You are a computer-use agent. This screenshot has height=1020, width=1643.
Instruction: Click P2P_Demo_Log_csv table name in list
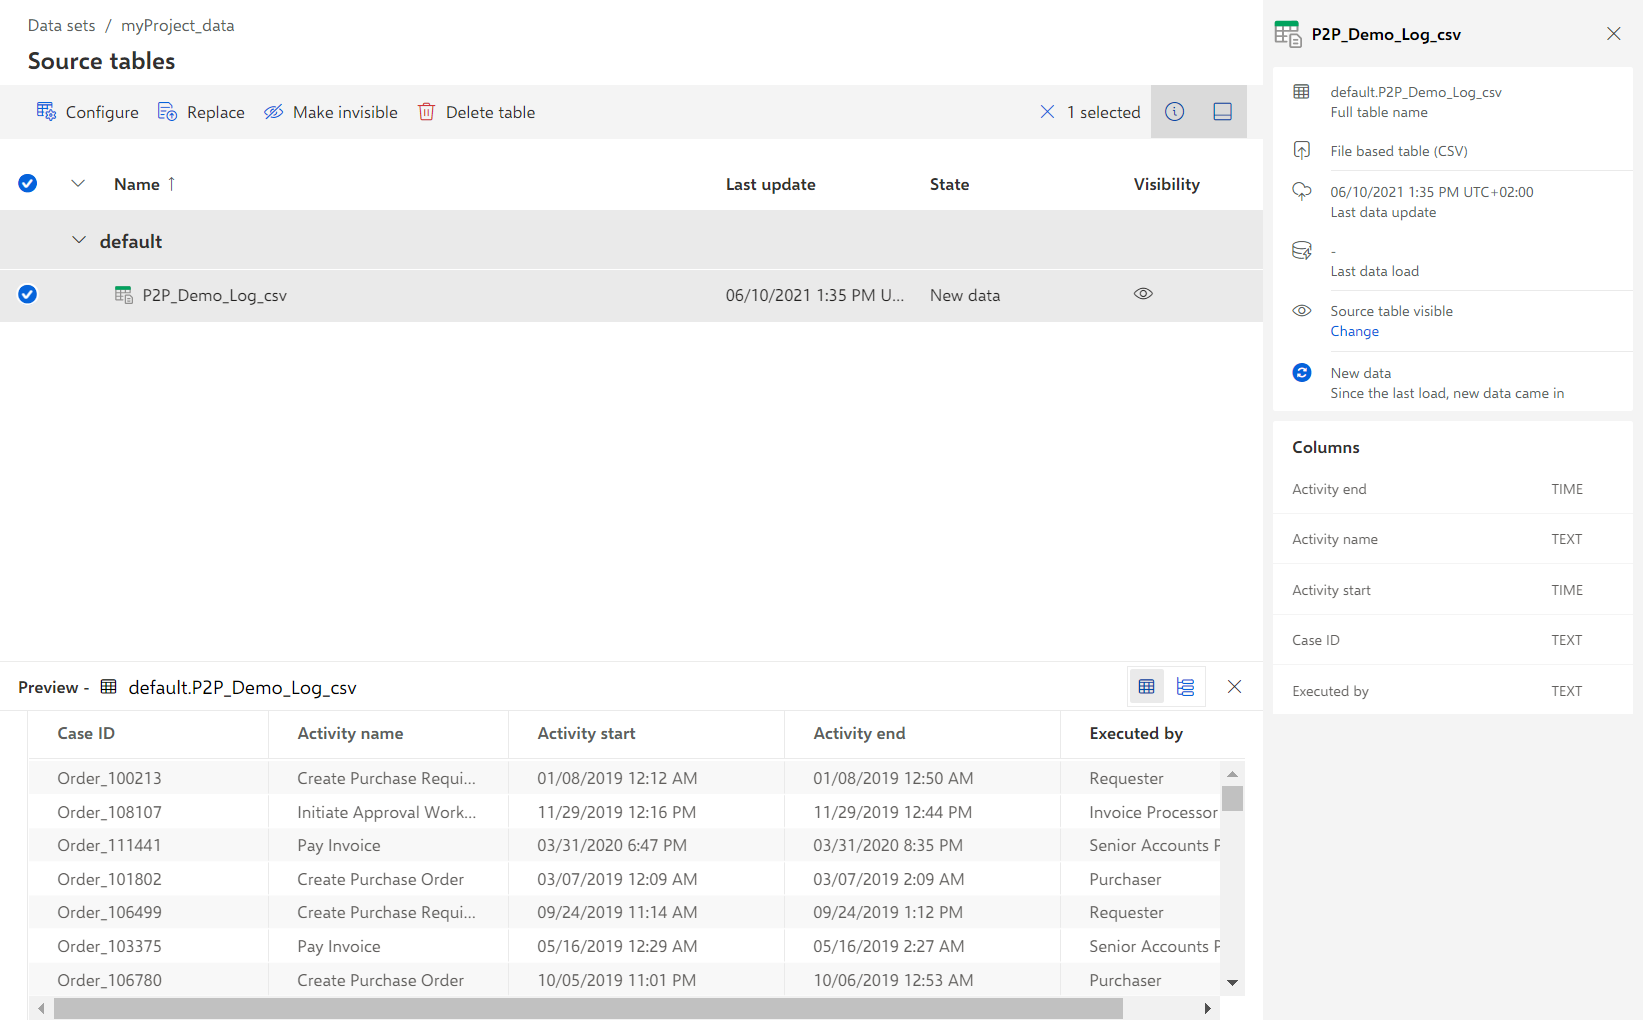(x=214, y=295)
